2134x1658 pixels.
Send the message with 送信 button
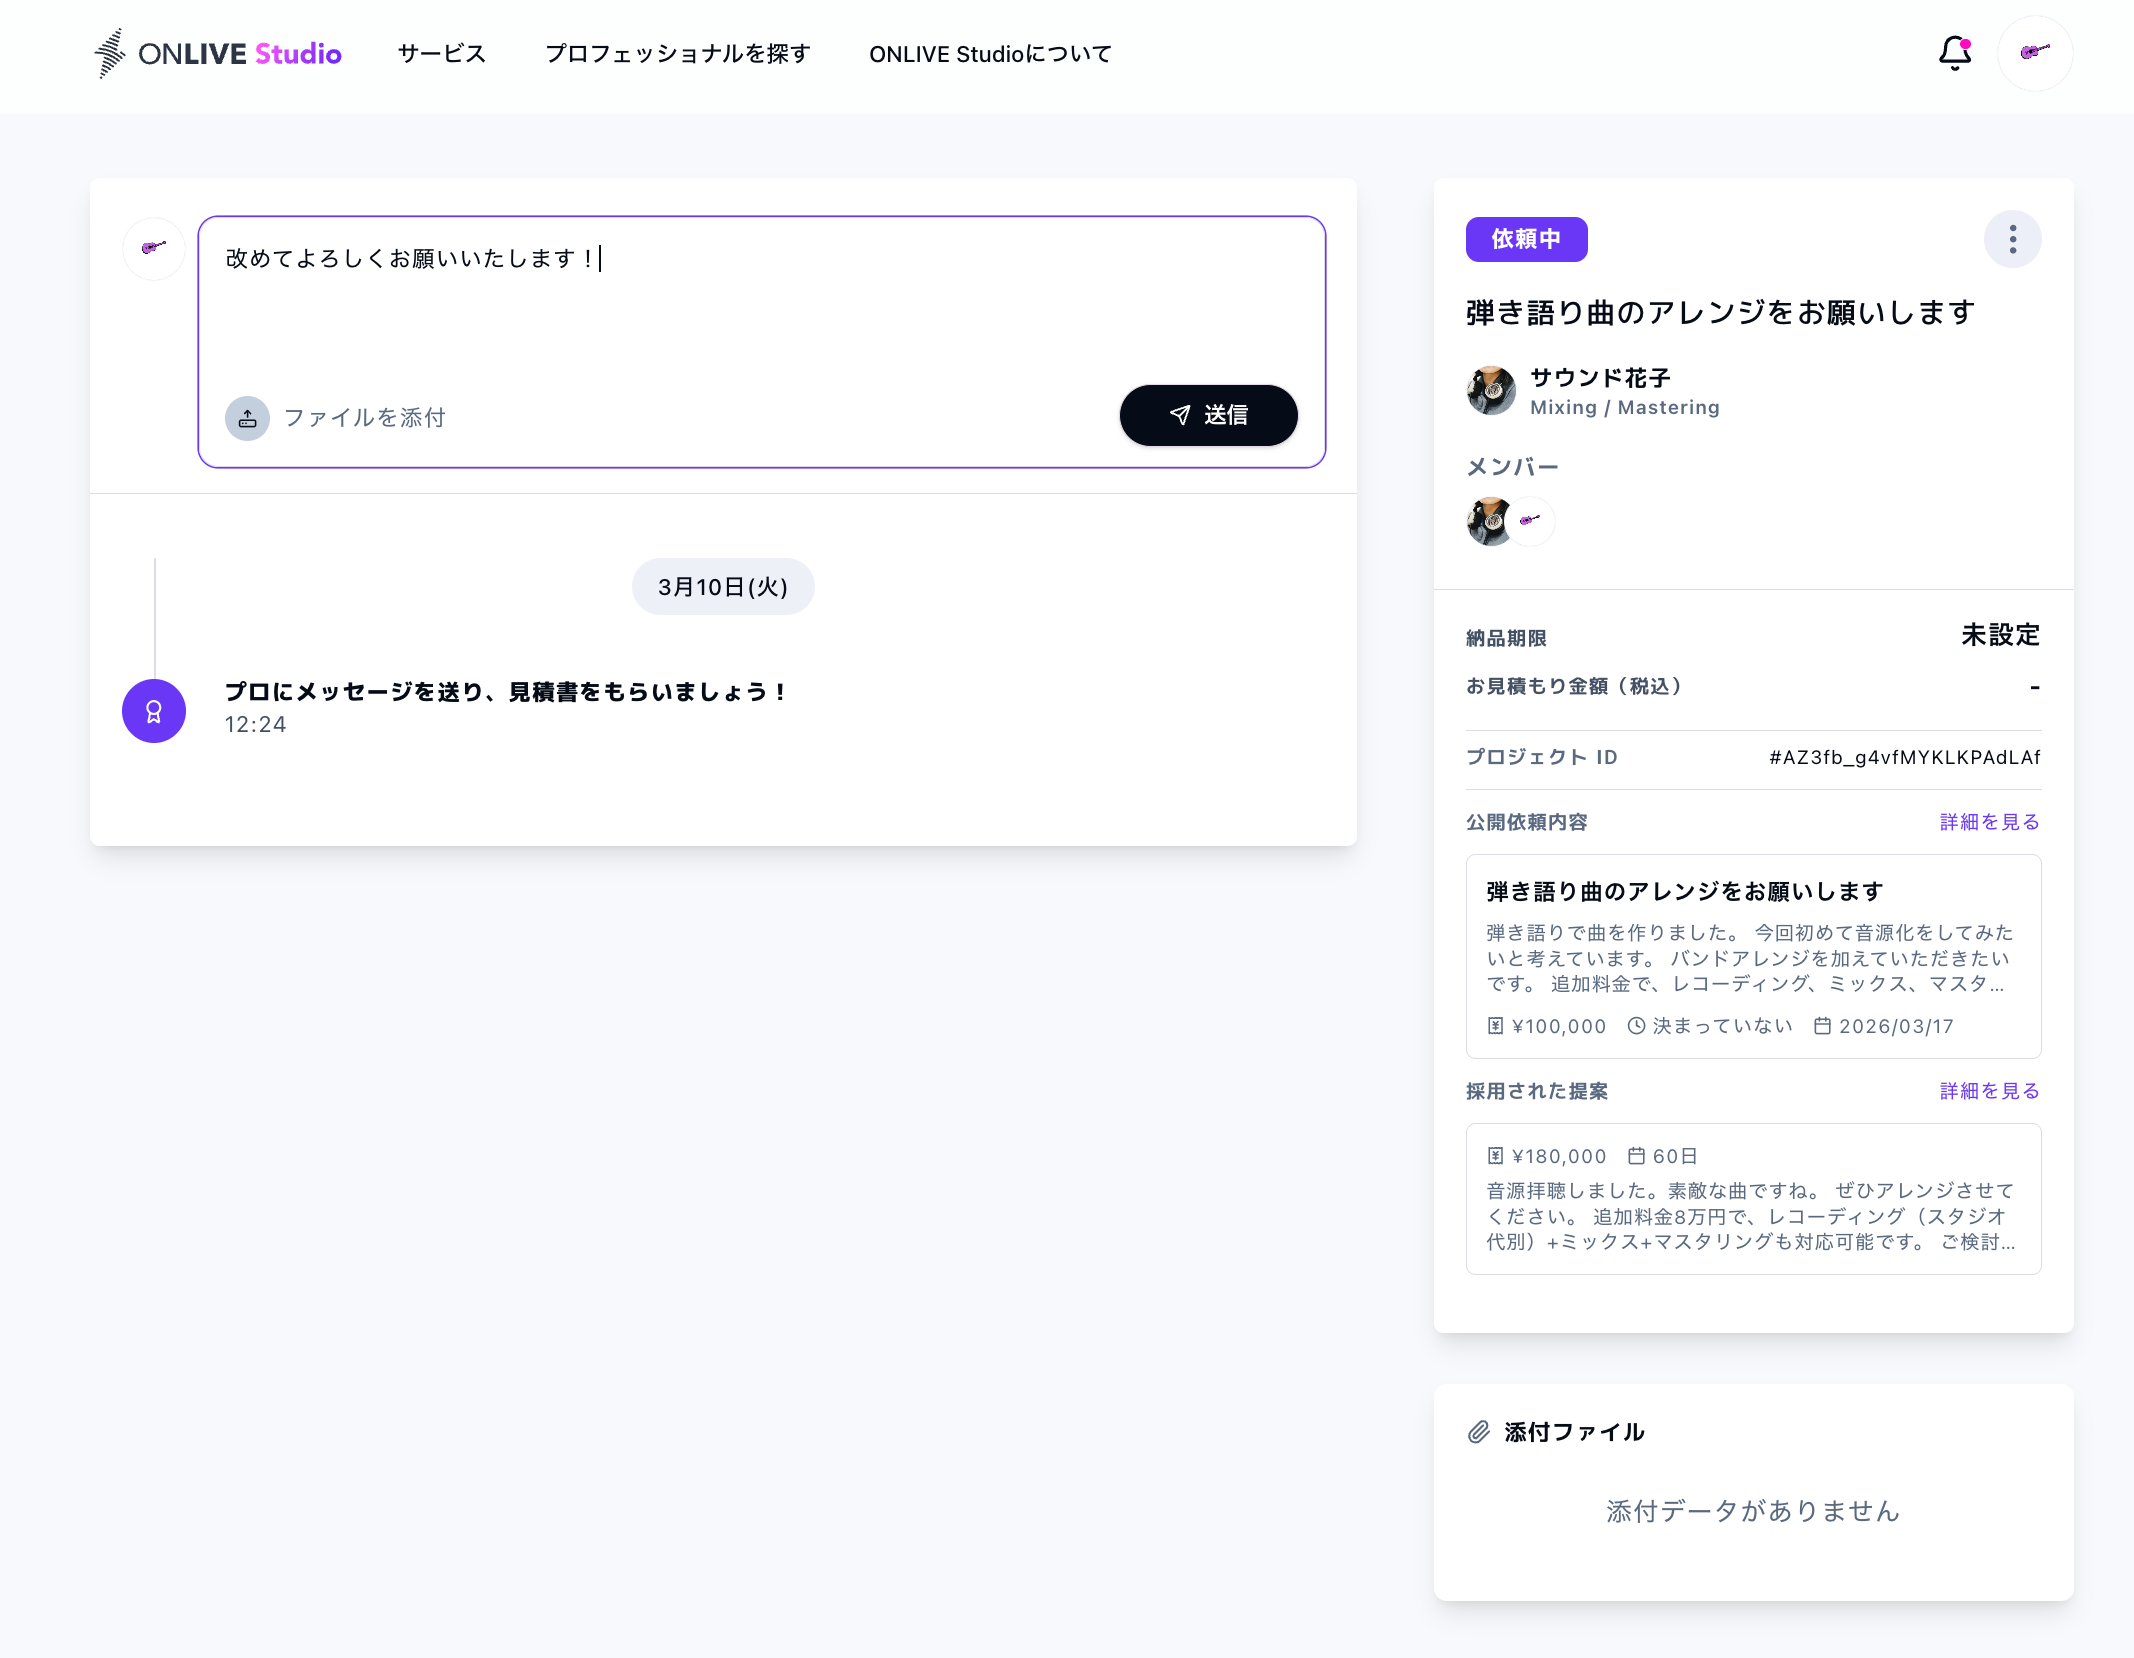[1208, 415]
